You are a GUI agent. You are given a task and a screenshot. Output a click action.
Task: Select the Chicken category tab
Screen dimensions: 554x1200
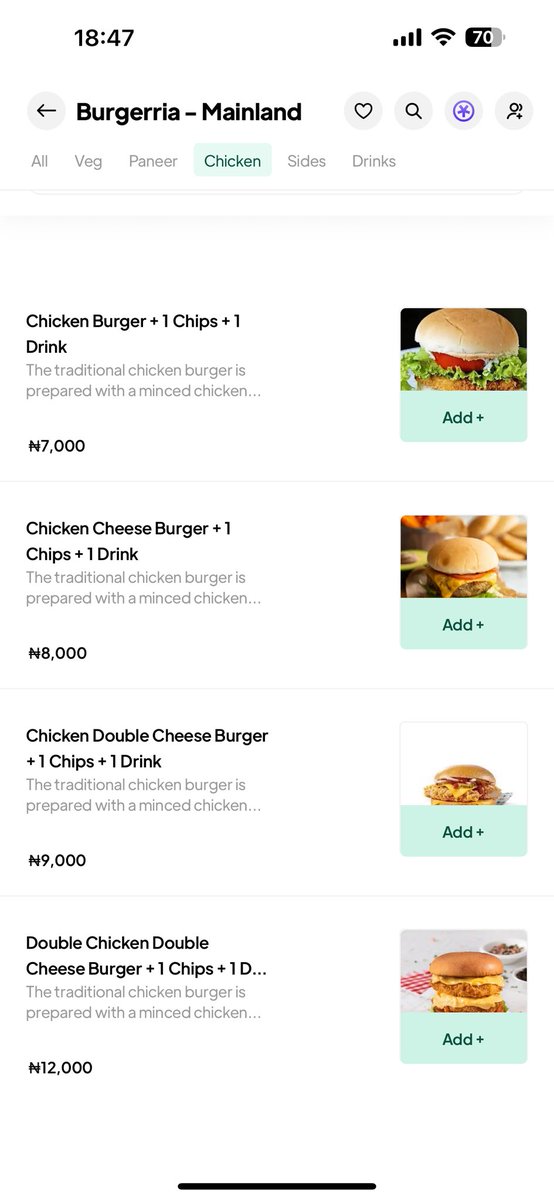pyautogui.click(x=233, y=161)
